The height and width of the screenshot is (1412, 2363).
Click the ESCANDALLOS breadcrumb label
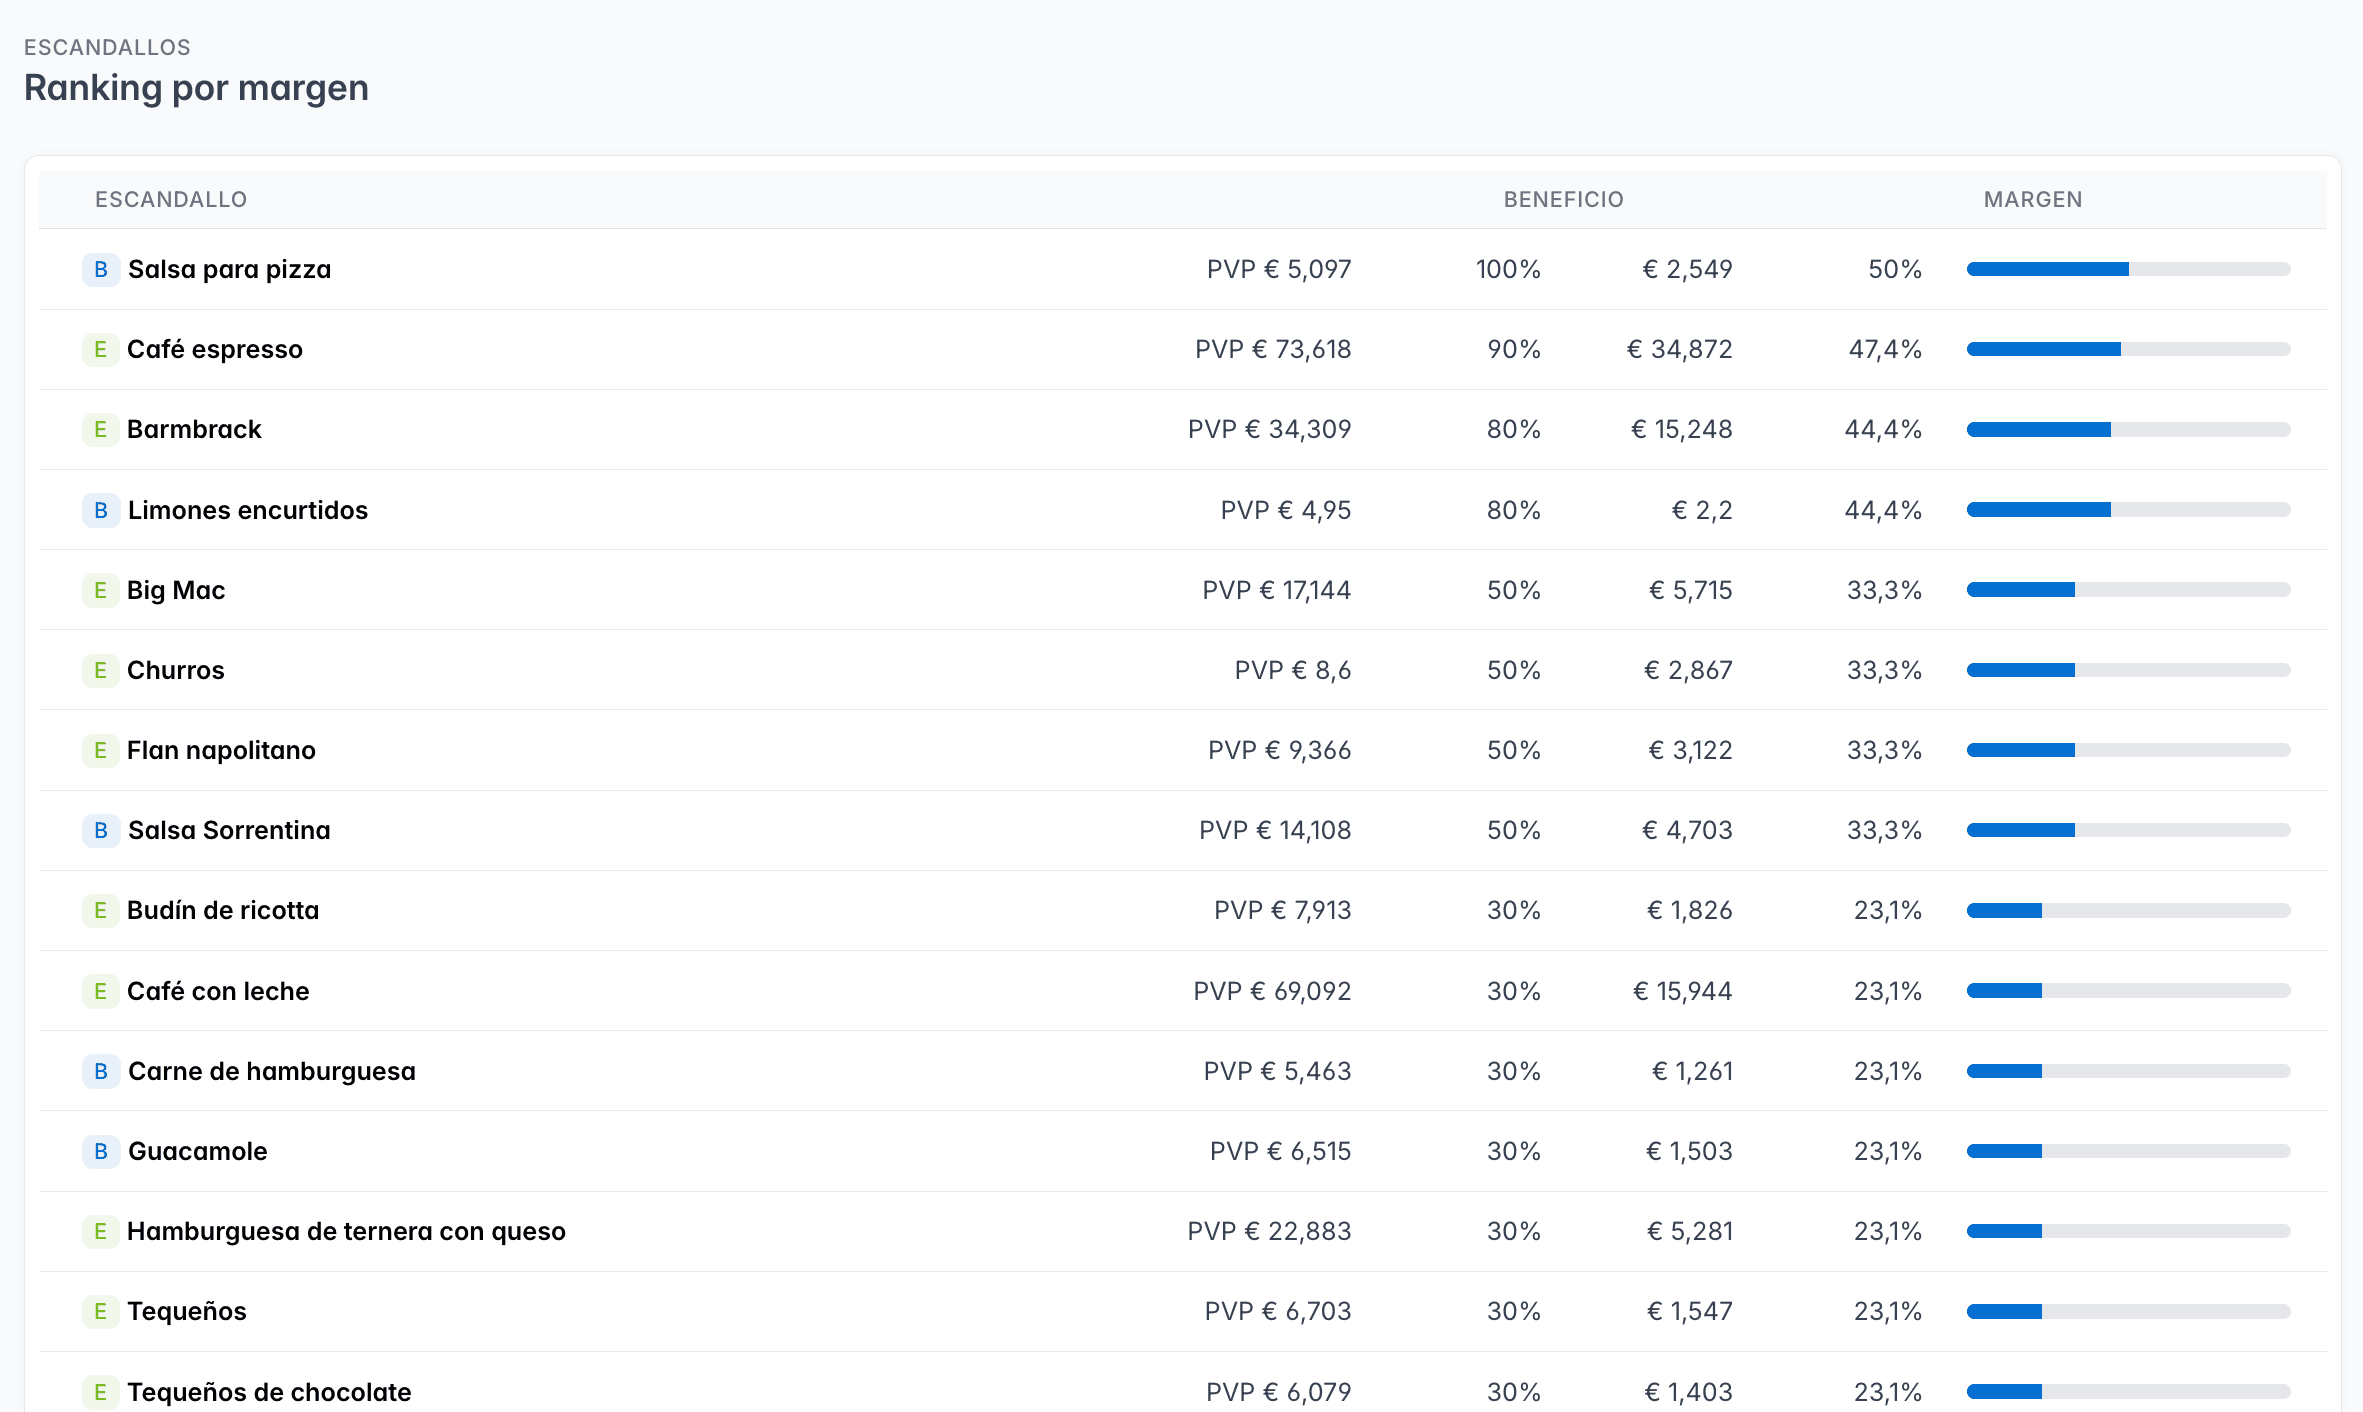click(x=107, y=47)
